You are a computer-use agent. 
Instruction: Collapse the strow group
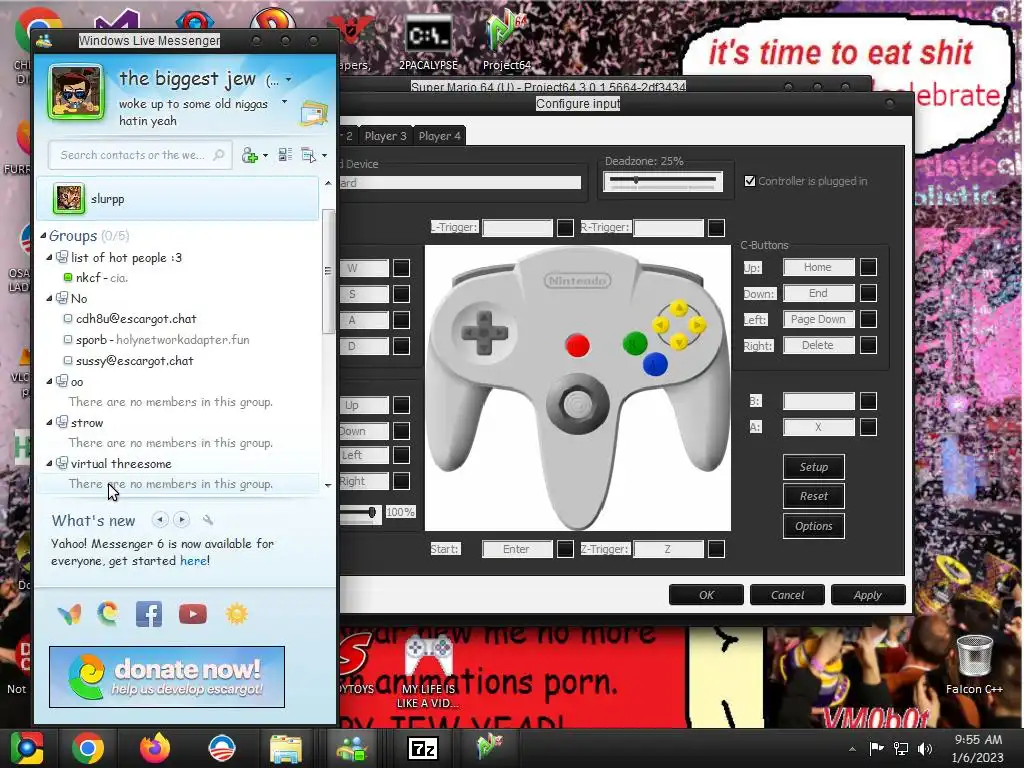pyautogui.click(x=49, y=423)
